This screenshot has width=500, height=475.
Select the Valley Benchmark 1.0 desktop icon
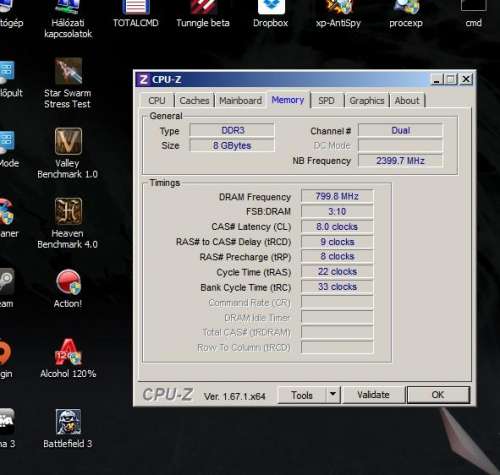[68, 153]
